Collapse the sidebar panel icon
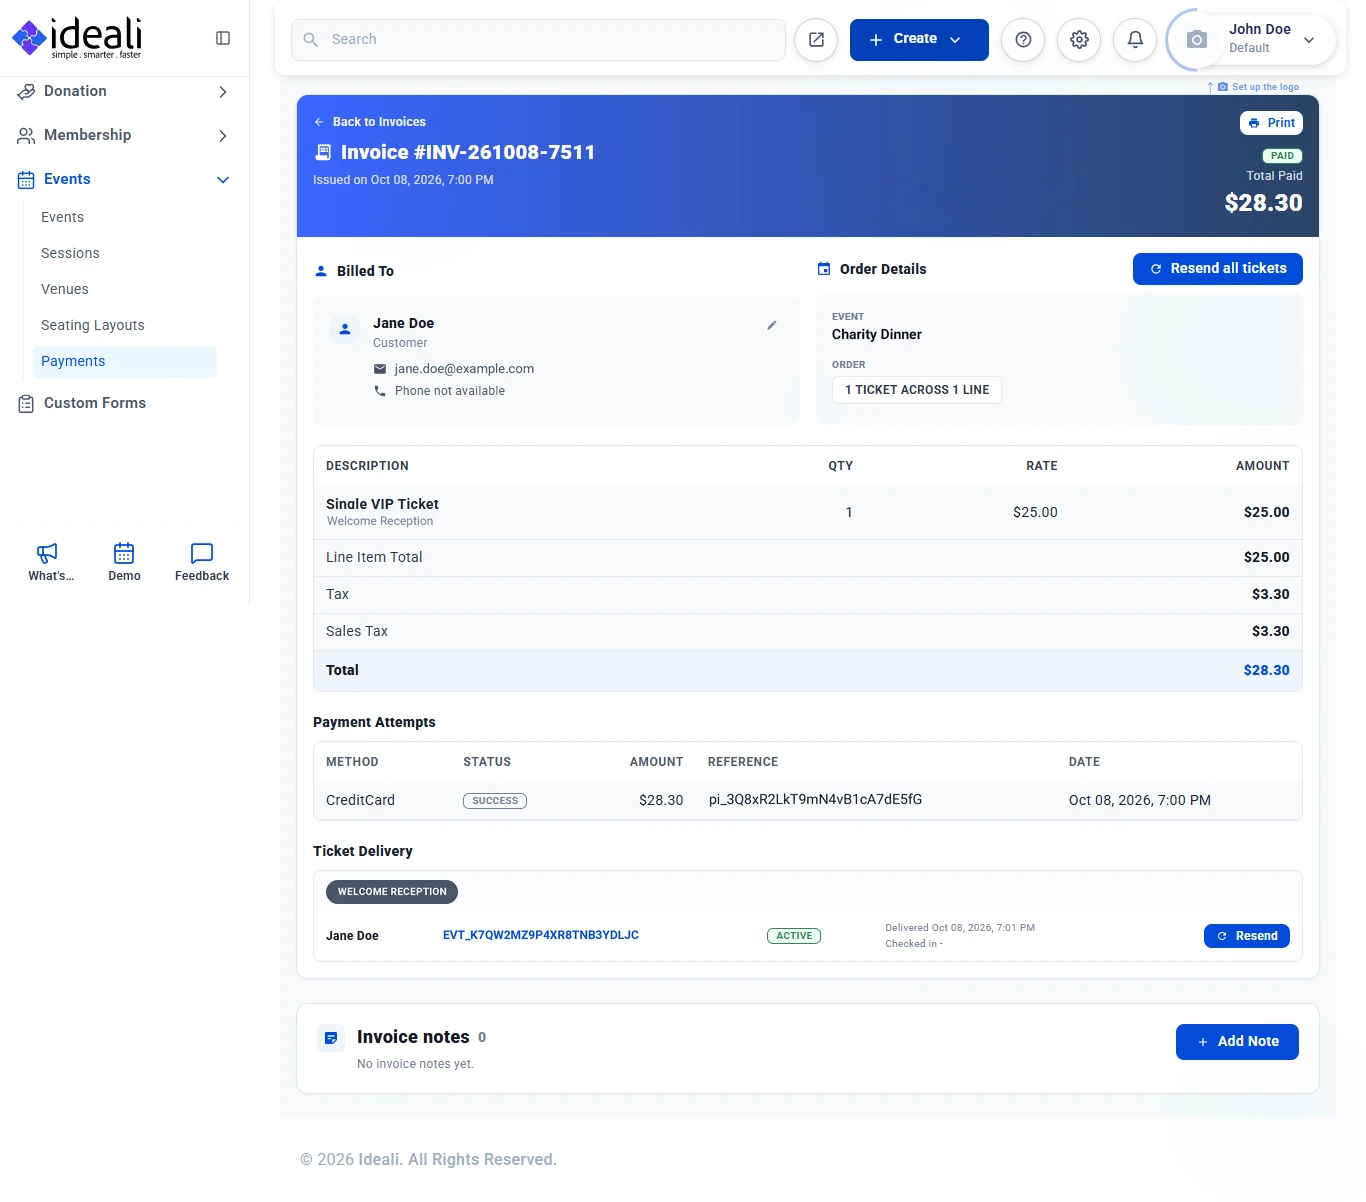Viewport: 1366px width, 1202px height. tap(223, 38)
